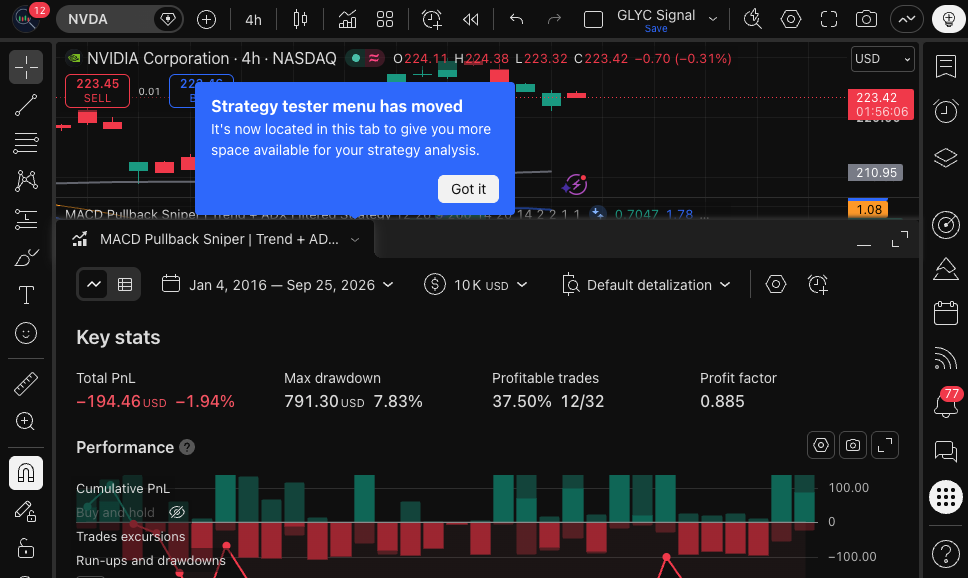Open the NVDA symbol search

tap(120, 19)
